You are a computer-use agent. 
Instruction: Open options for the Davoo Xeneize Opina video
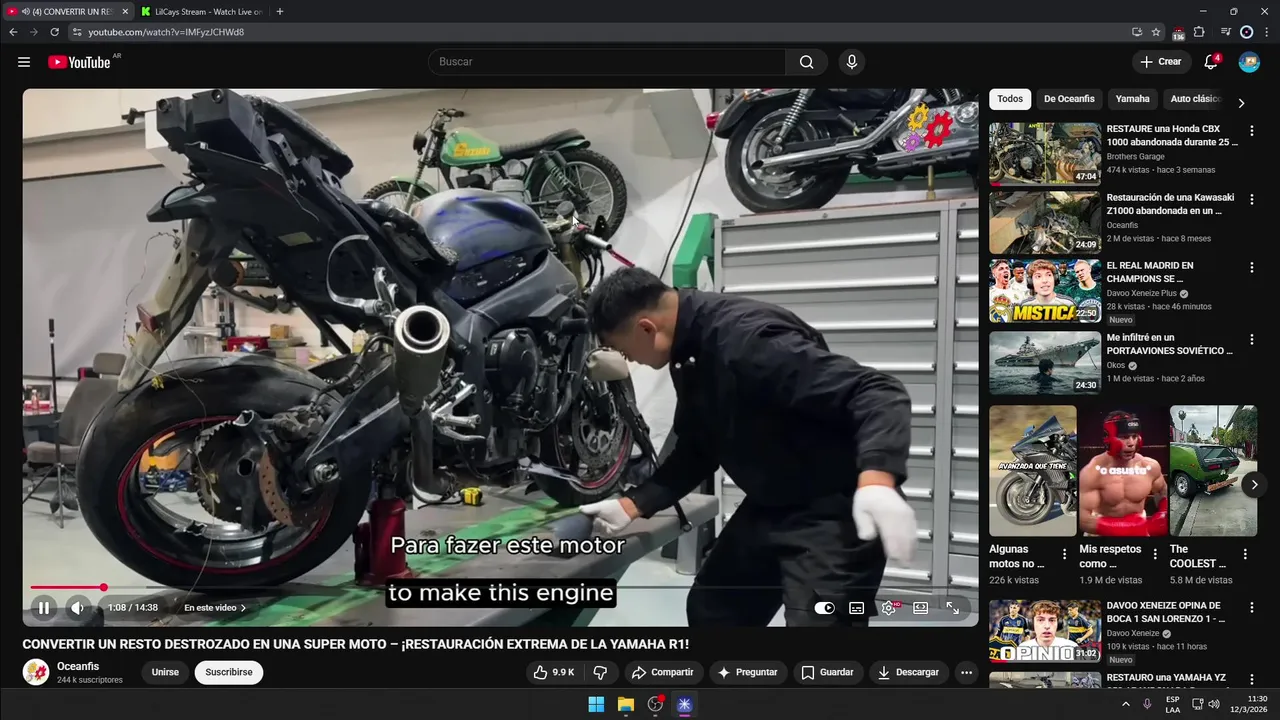coord(1251,607)
